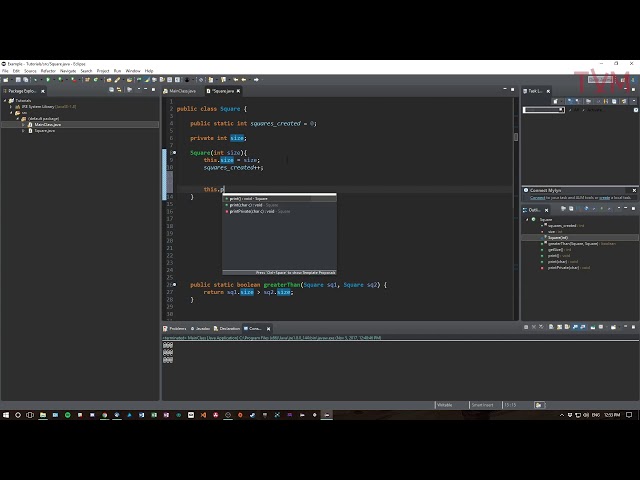Expand the MainClass.java tree node
This screenshot has width=640, height=480.
[23, 124]
